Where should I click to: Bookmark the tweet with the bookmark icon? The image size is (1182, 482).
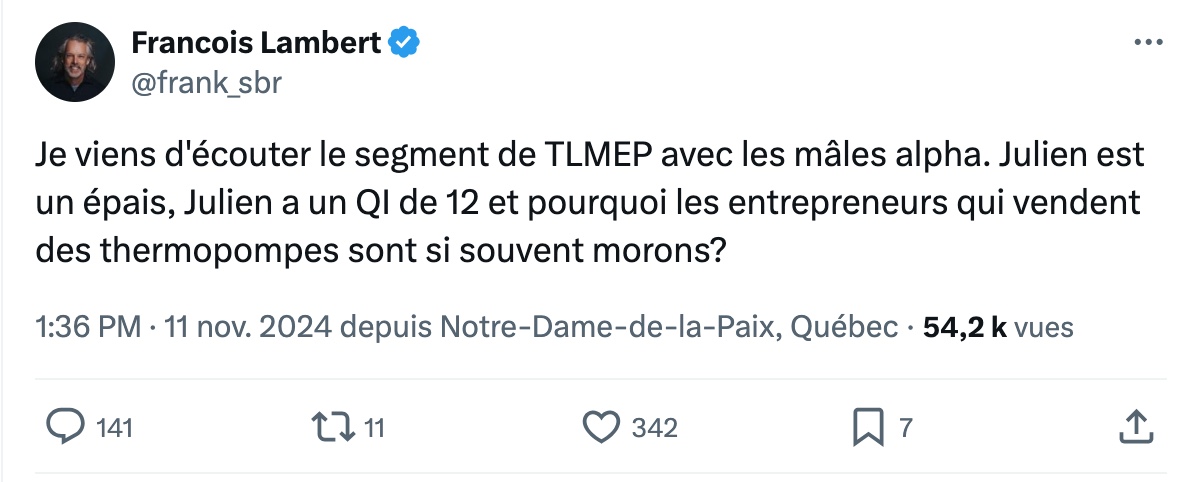[866, 428]
